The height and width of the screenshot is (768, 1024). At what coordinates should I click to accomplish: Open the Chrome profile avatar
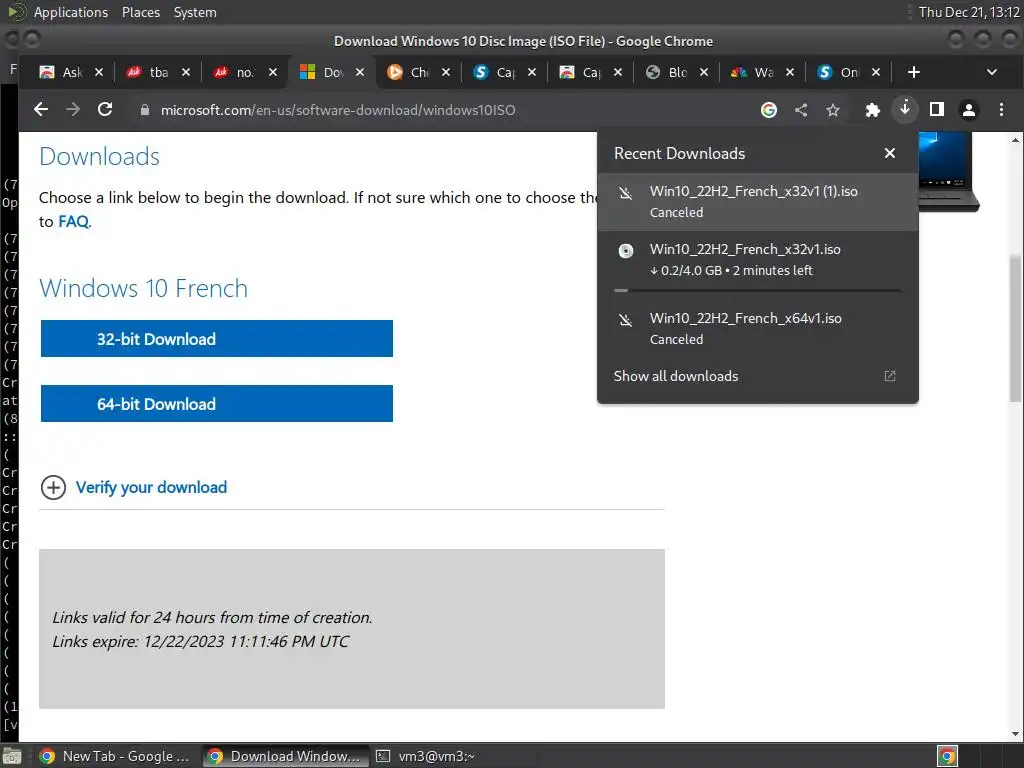(x=968, y=110)
